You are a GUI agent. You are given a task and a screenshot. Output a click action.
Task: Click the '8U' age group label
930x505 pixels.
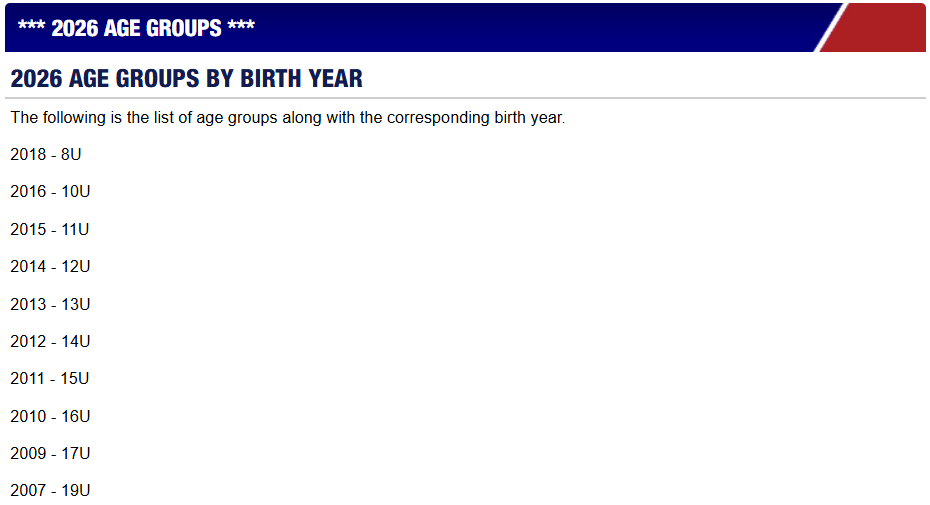(x=71, y=155)
